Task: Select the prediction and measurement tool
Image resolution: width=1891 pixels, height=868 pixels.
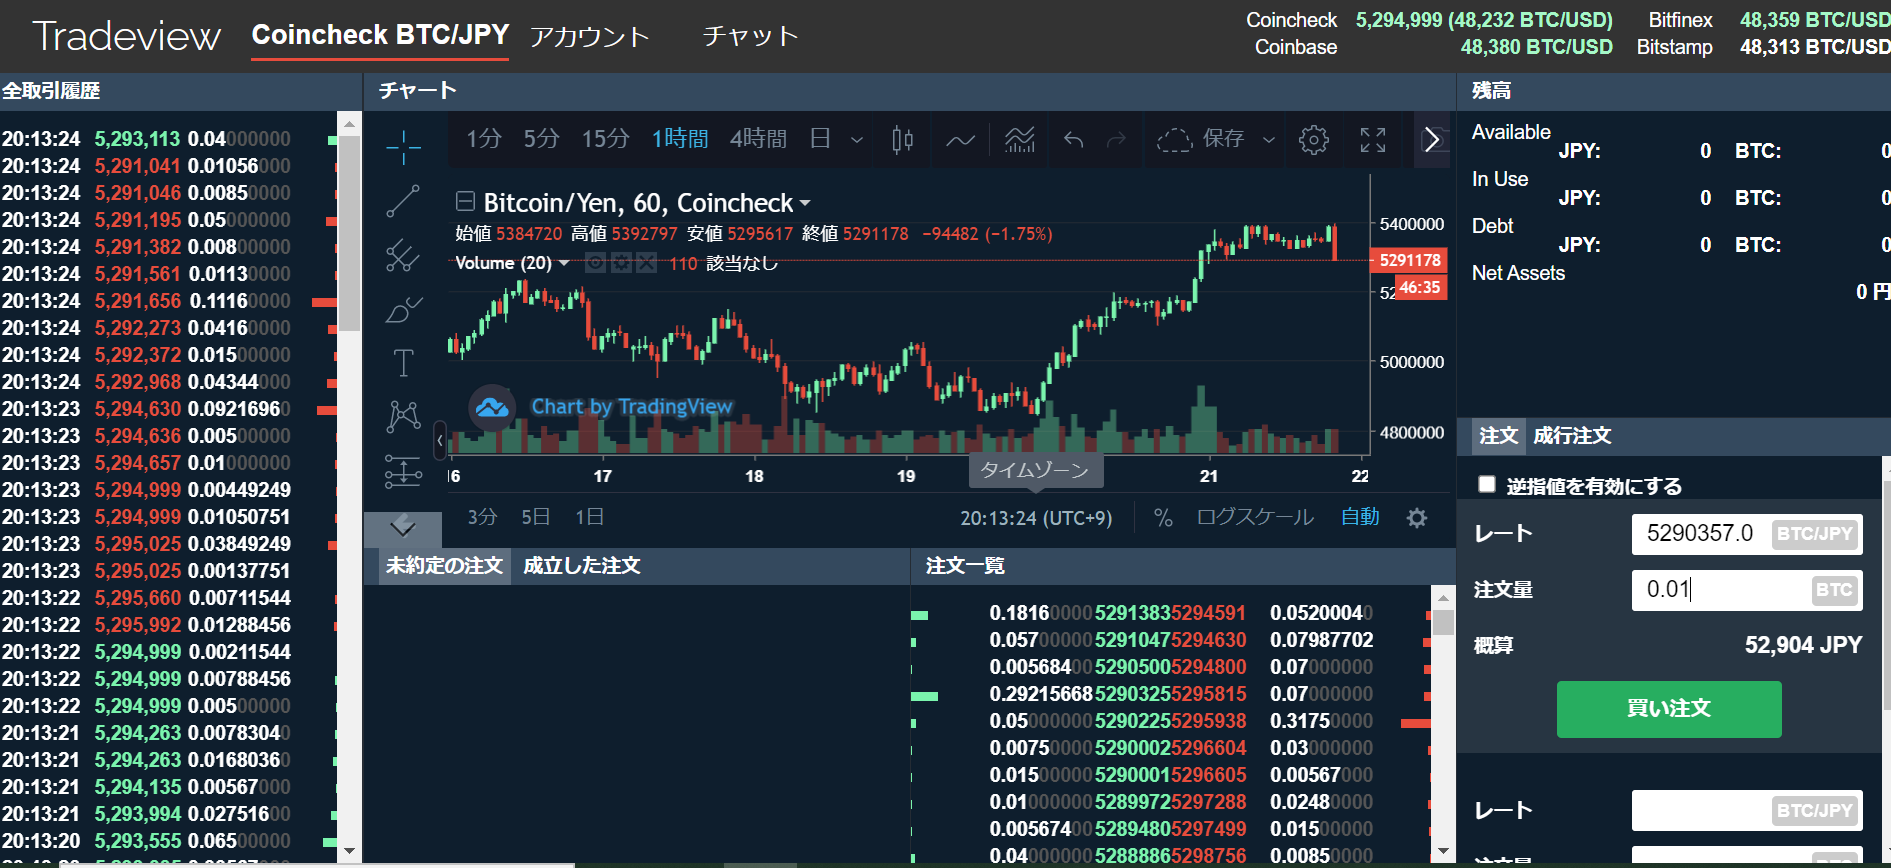Action: click(x=403, y=470)
